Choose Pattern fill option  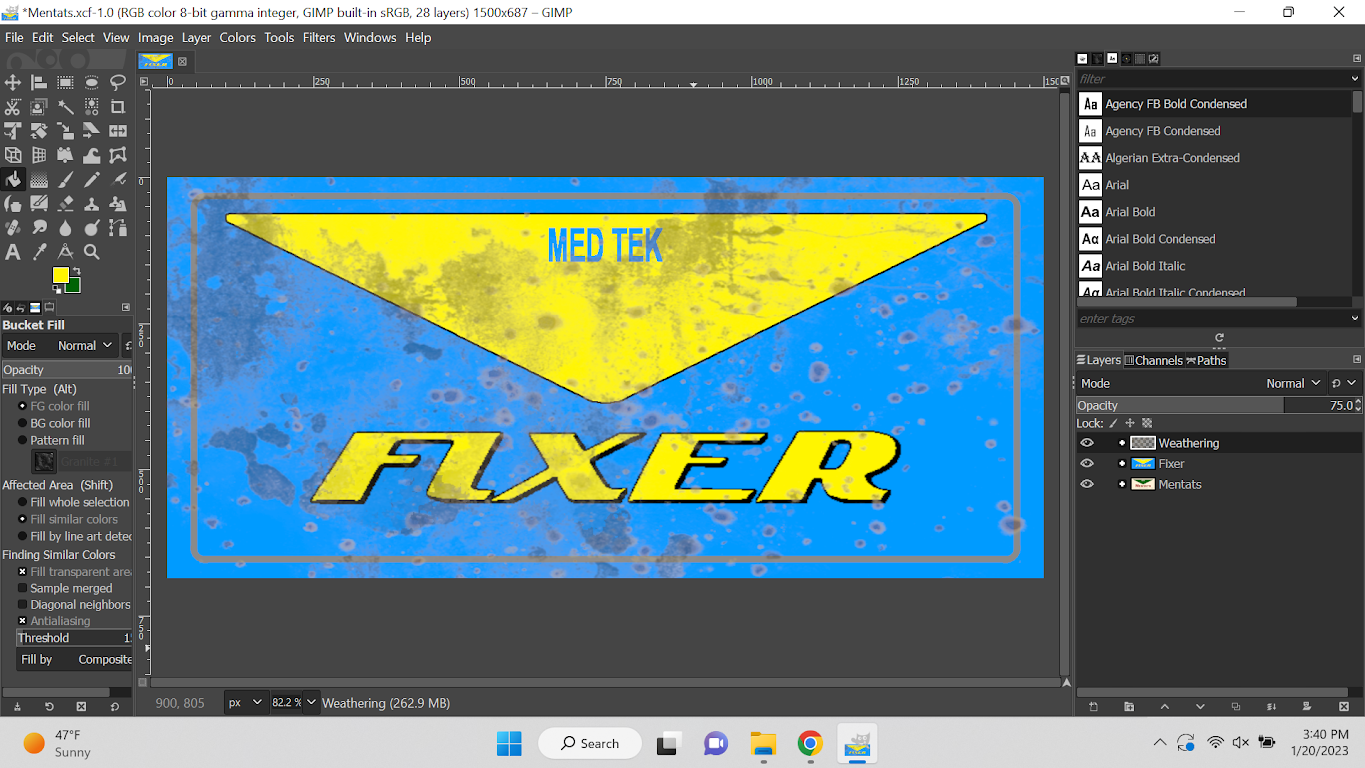52,440
